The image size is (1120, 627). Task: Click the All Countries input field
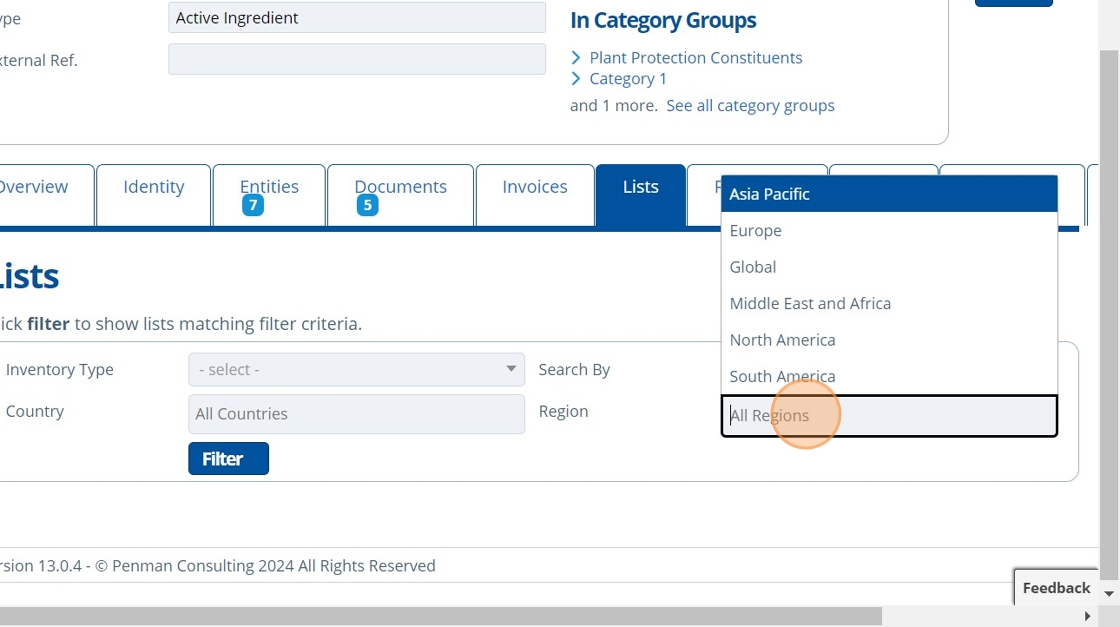[356, 414]
